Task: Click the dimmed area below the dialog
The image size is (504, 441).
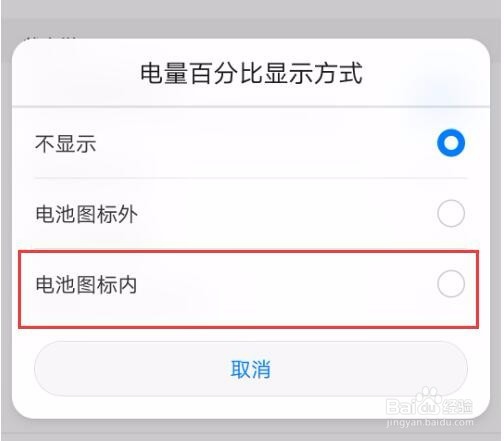Action: coord(250,431)
